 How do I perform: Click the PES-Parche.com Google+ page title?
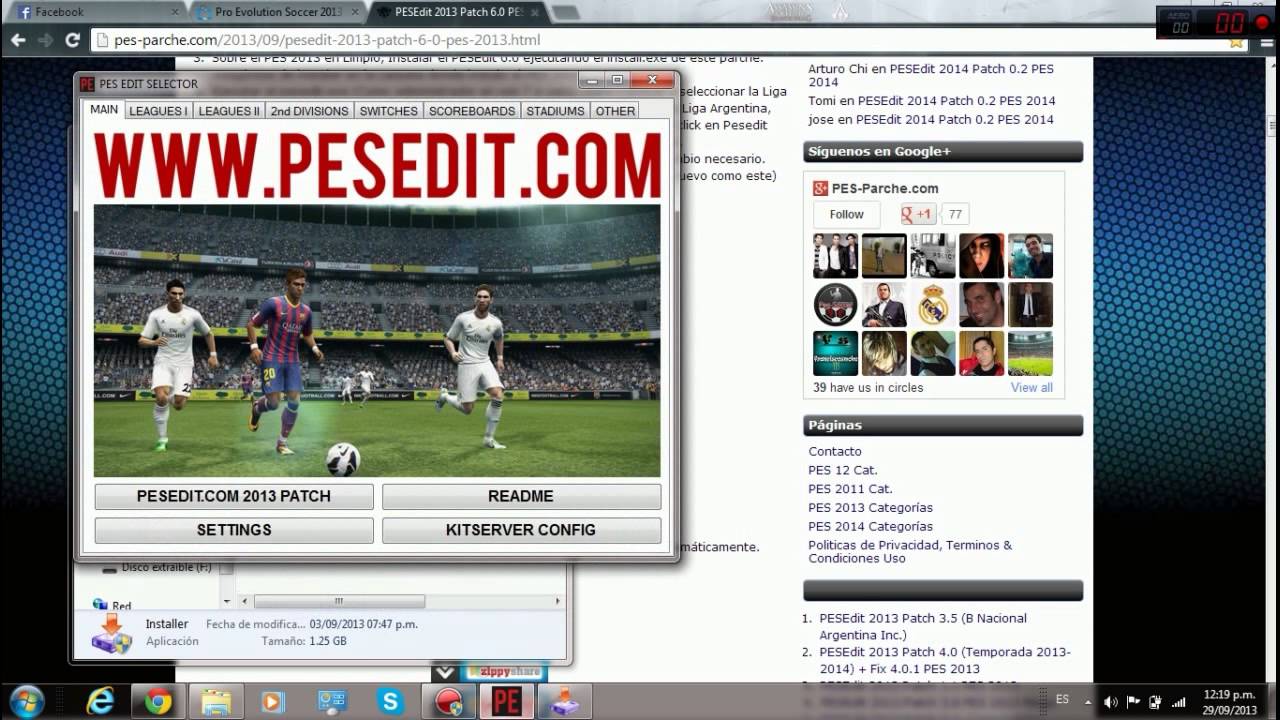[x=885, y=188]
